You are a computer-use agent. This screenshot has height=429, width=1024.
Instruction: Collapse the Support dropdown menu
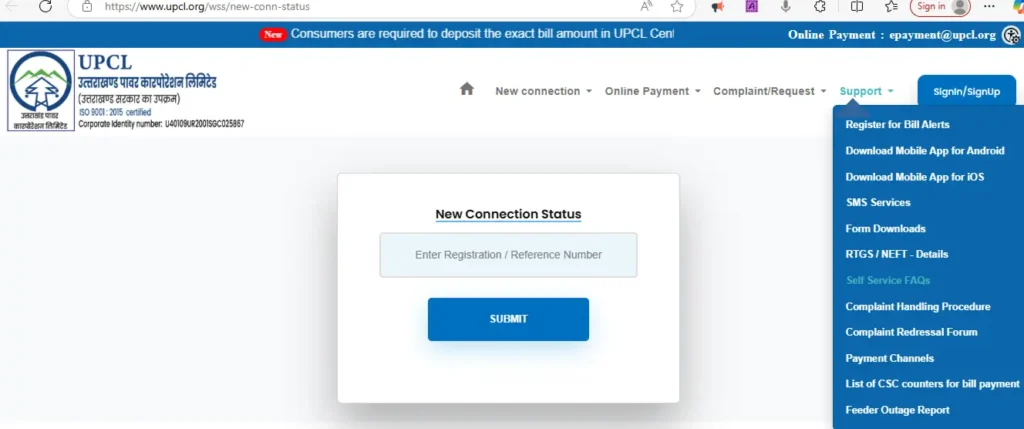[x=867, y=91]
